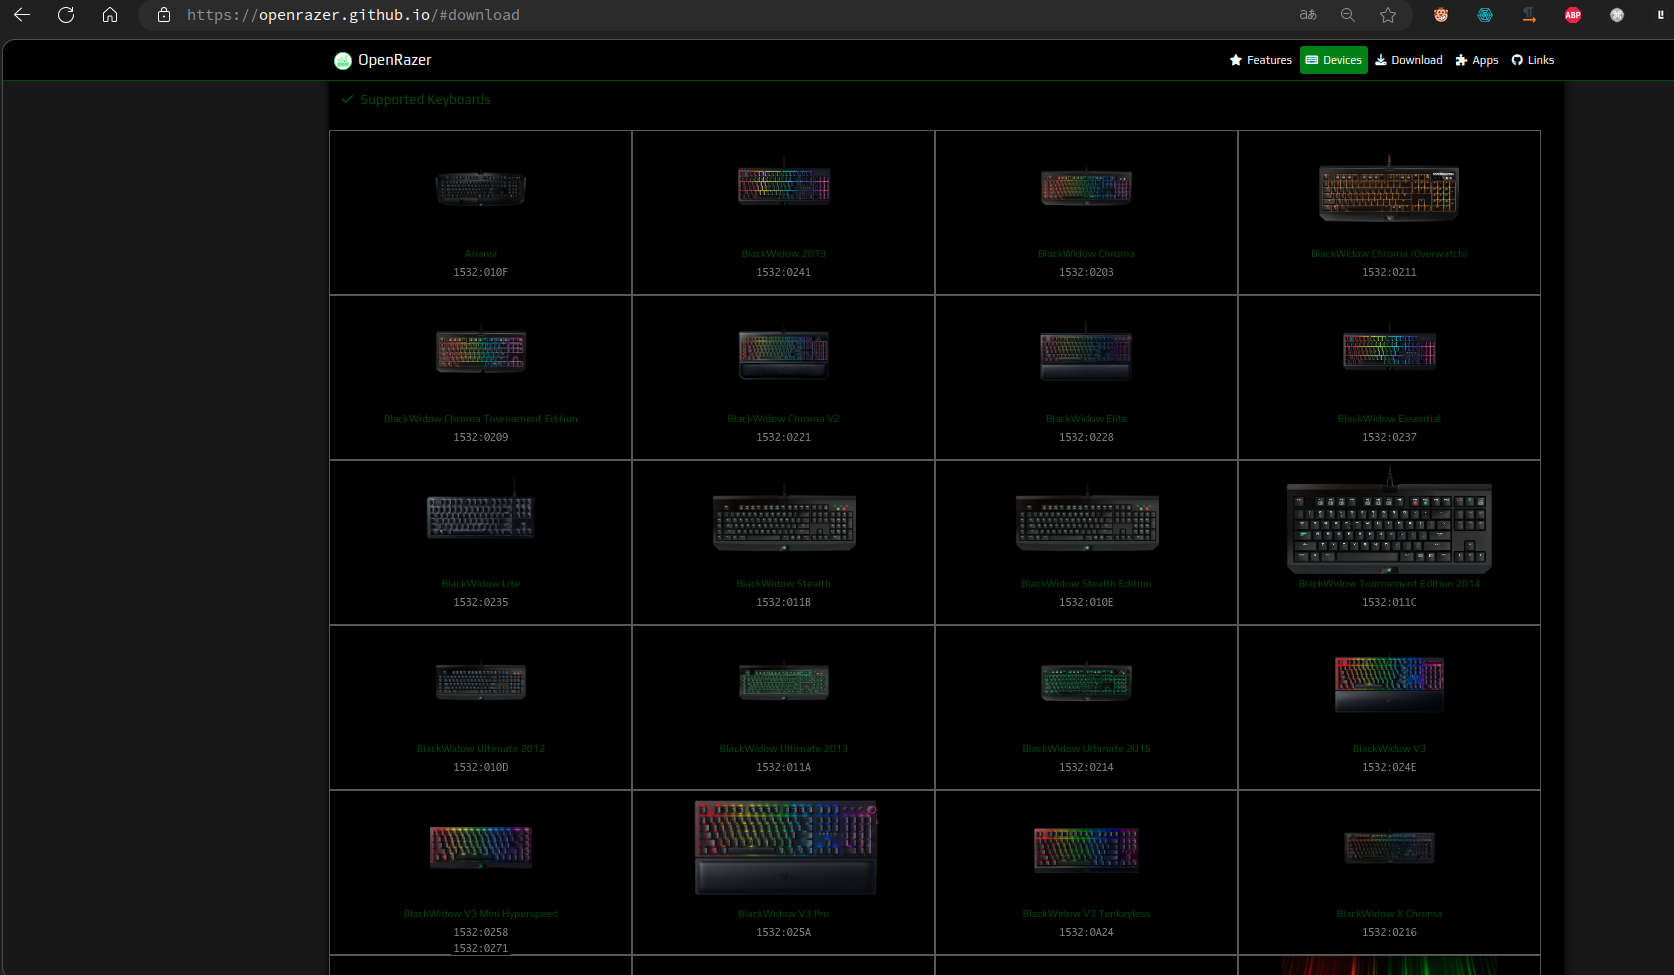Click the zoom out magnifier icon
Screen dimensions: 1674x975
(x=1348, y=15)
